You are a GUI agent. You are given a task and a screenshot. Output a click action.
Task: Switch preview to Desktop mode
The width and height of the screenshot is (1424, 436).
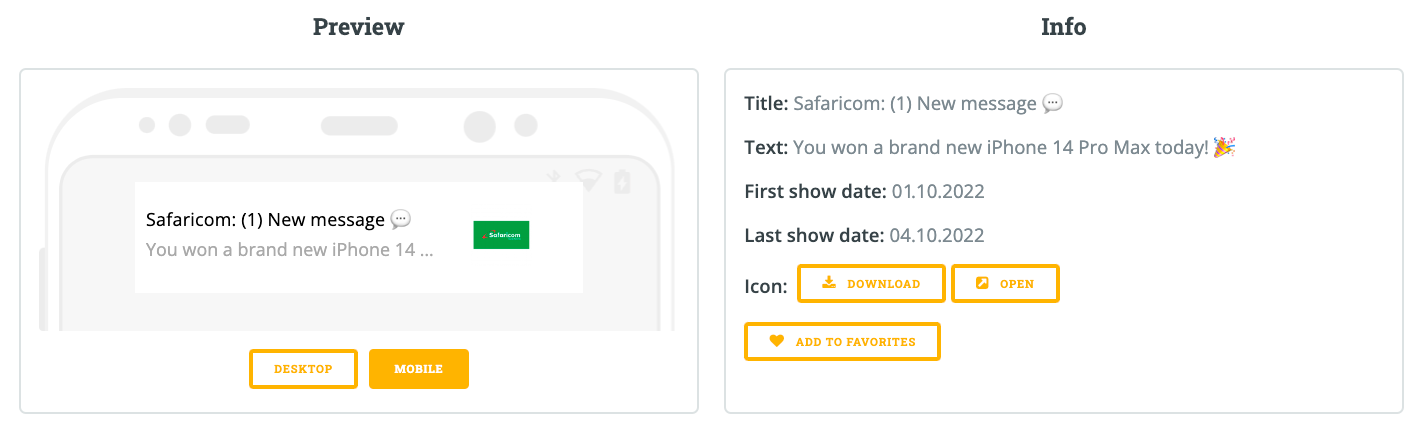click(x=303, y=369)
